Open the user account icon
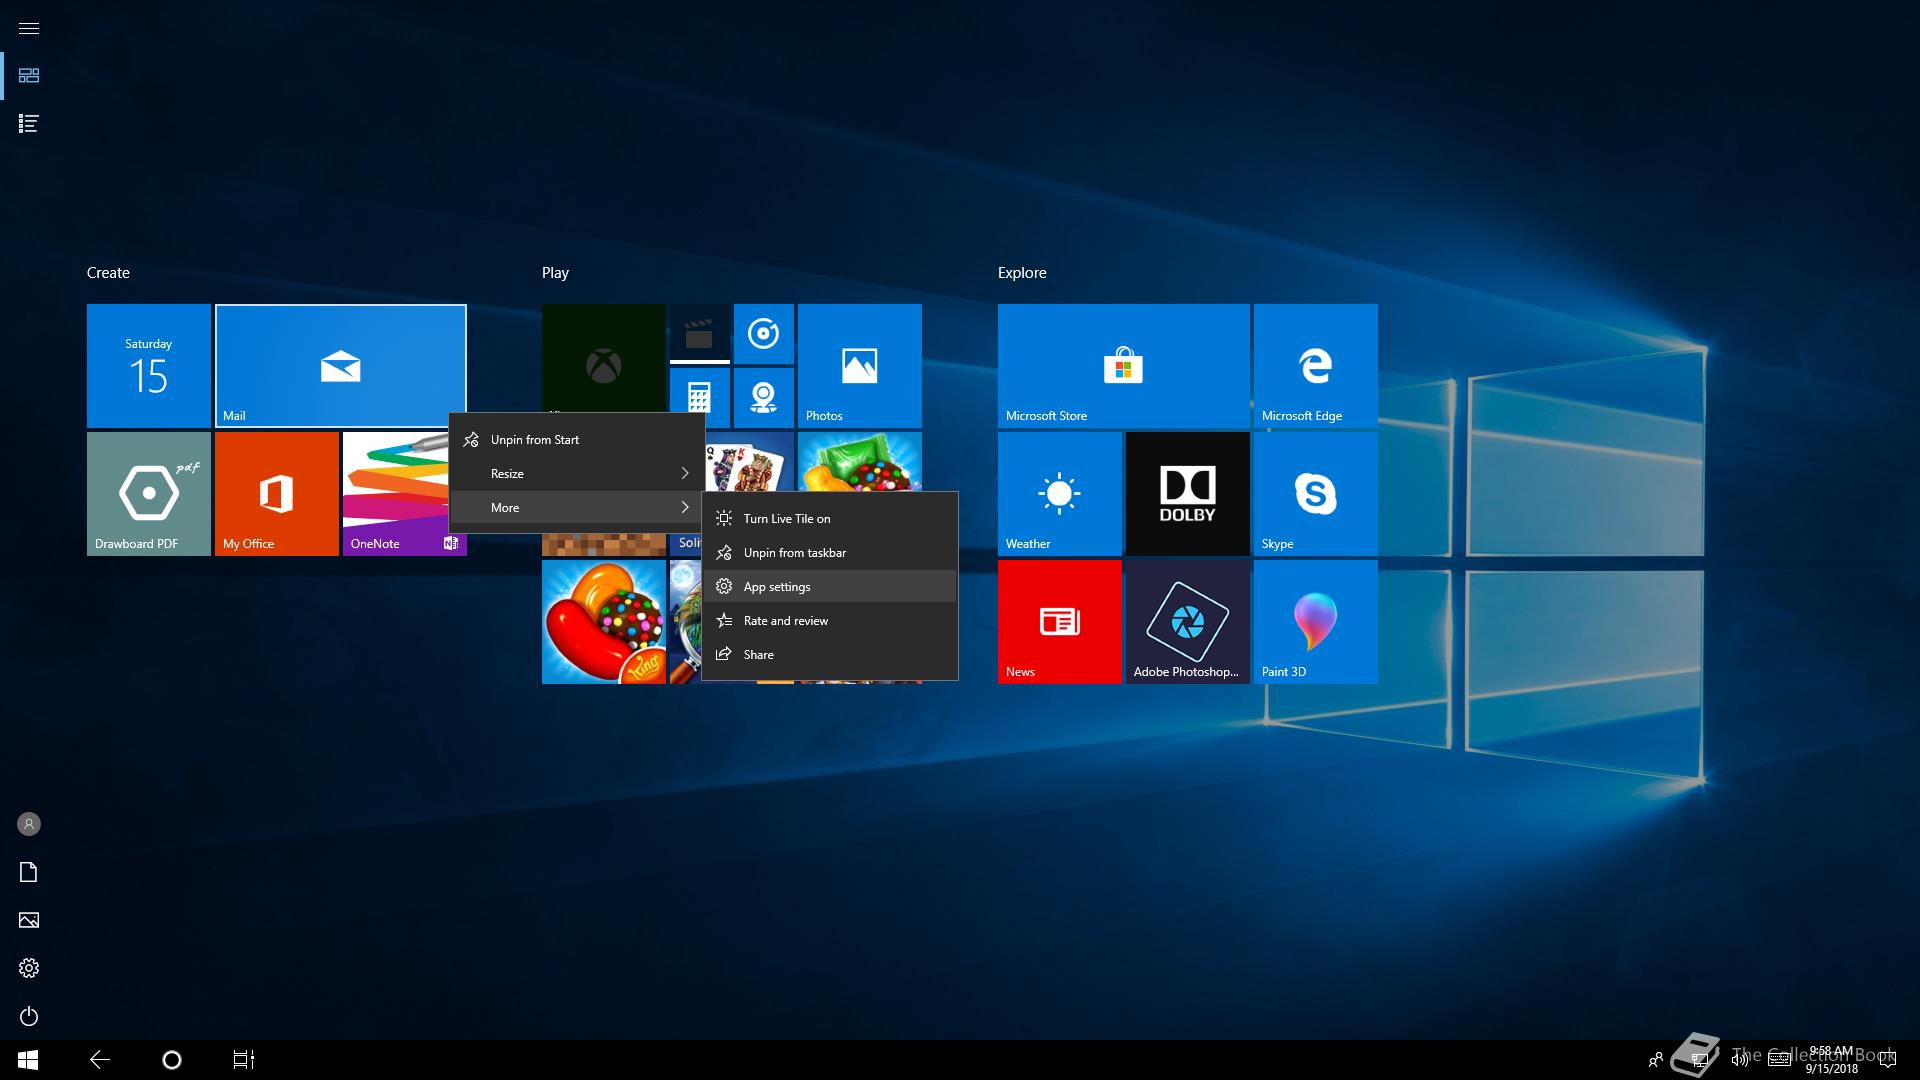1920x1080 pixels. [x=29, y=824]
